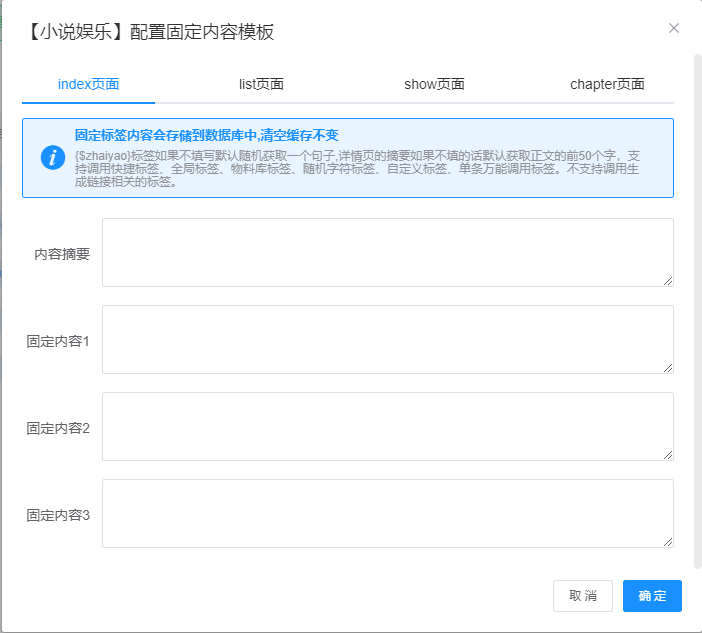Click the dialog's vertical scrollbar

[698, 311]
